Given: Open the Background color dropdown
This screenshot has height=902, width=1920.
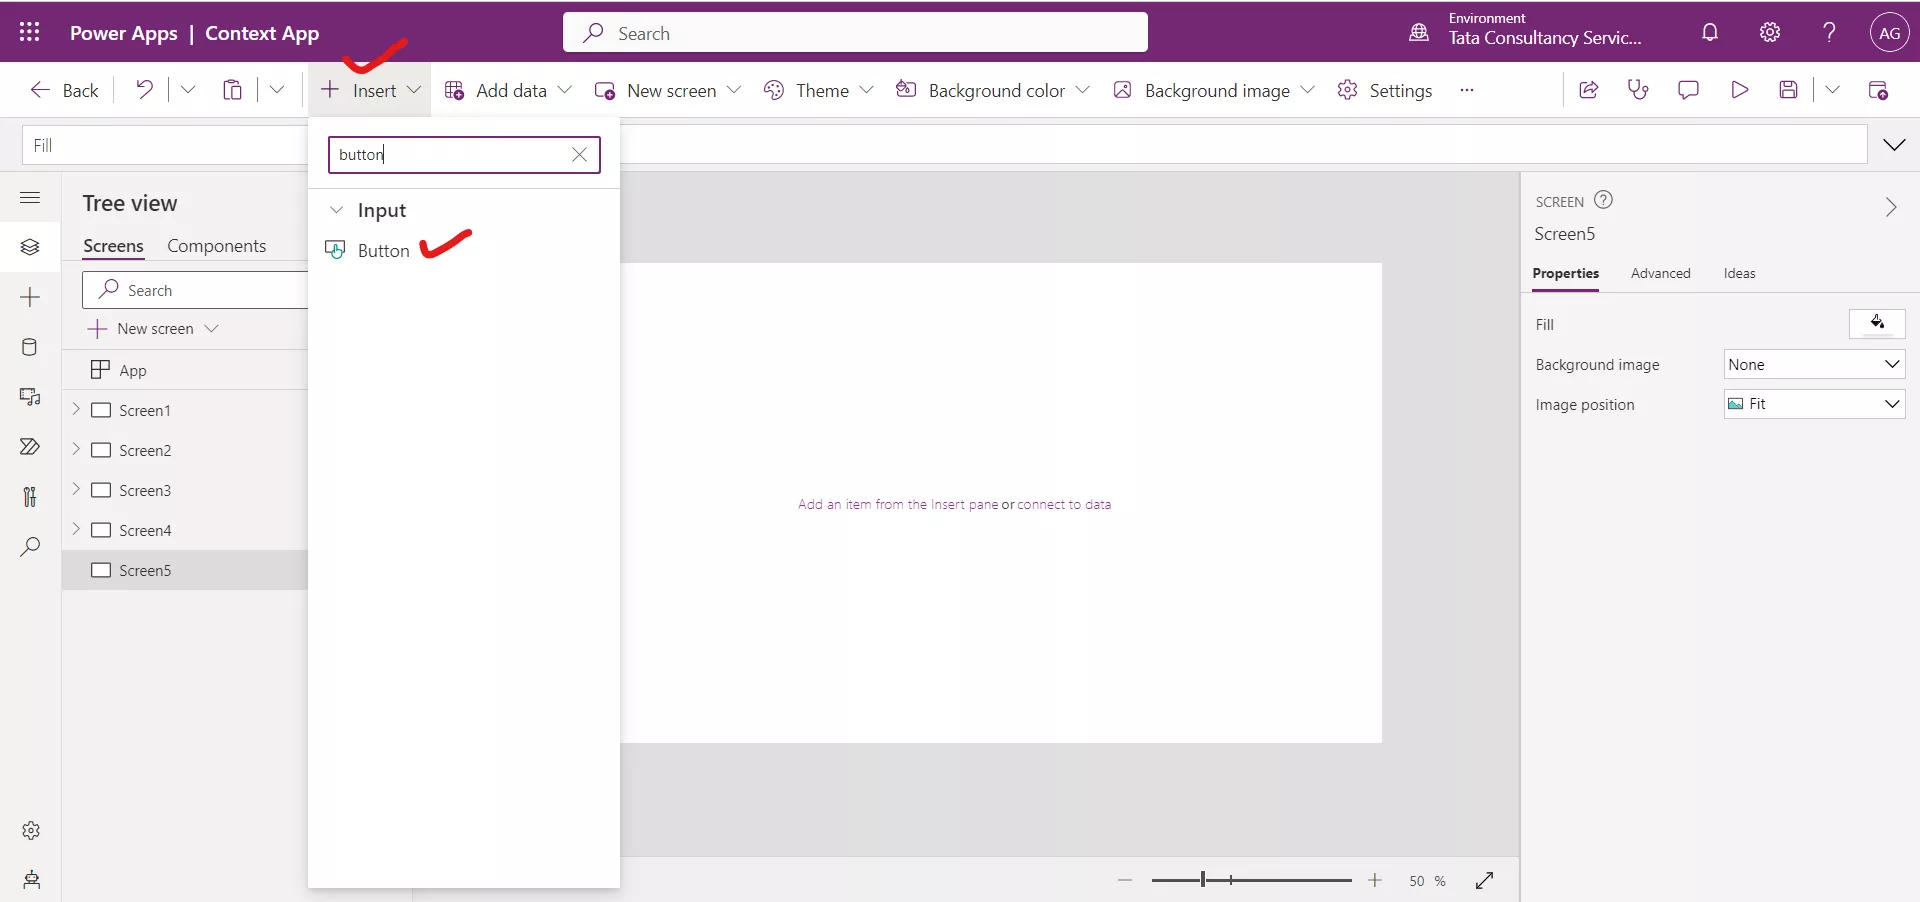Looking at the screenshot, I should pyautogui.click(x=992, y=90).
